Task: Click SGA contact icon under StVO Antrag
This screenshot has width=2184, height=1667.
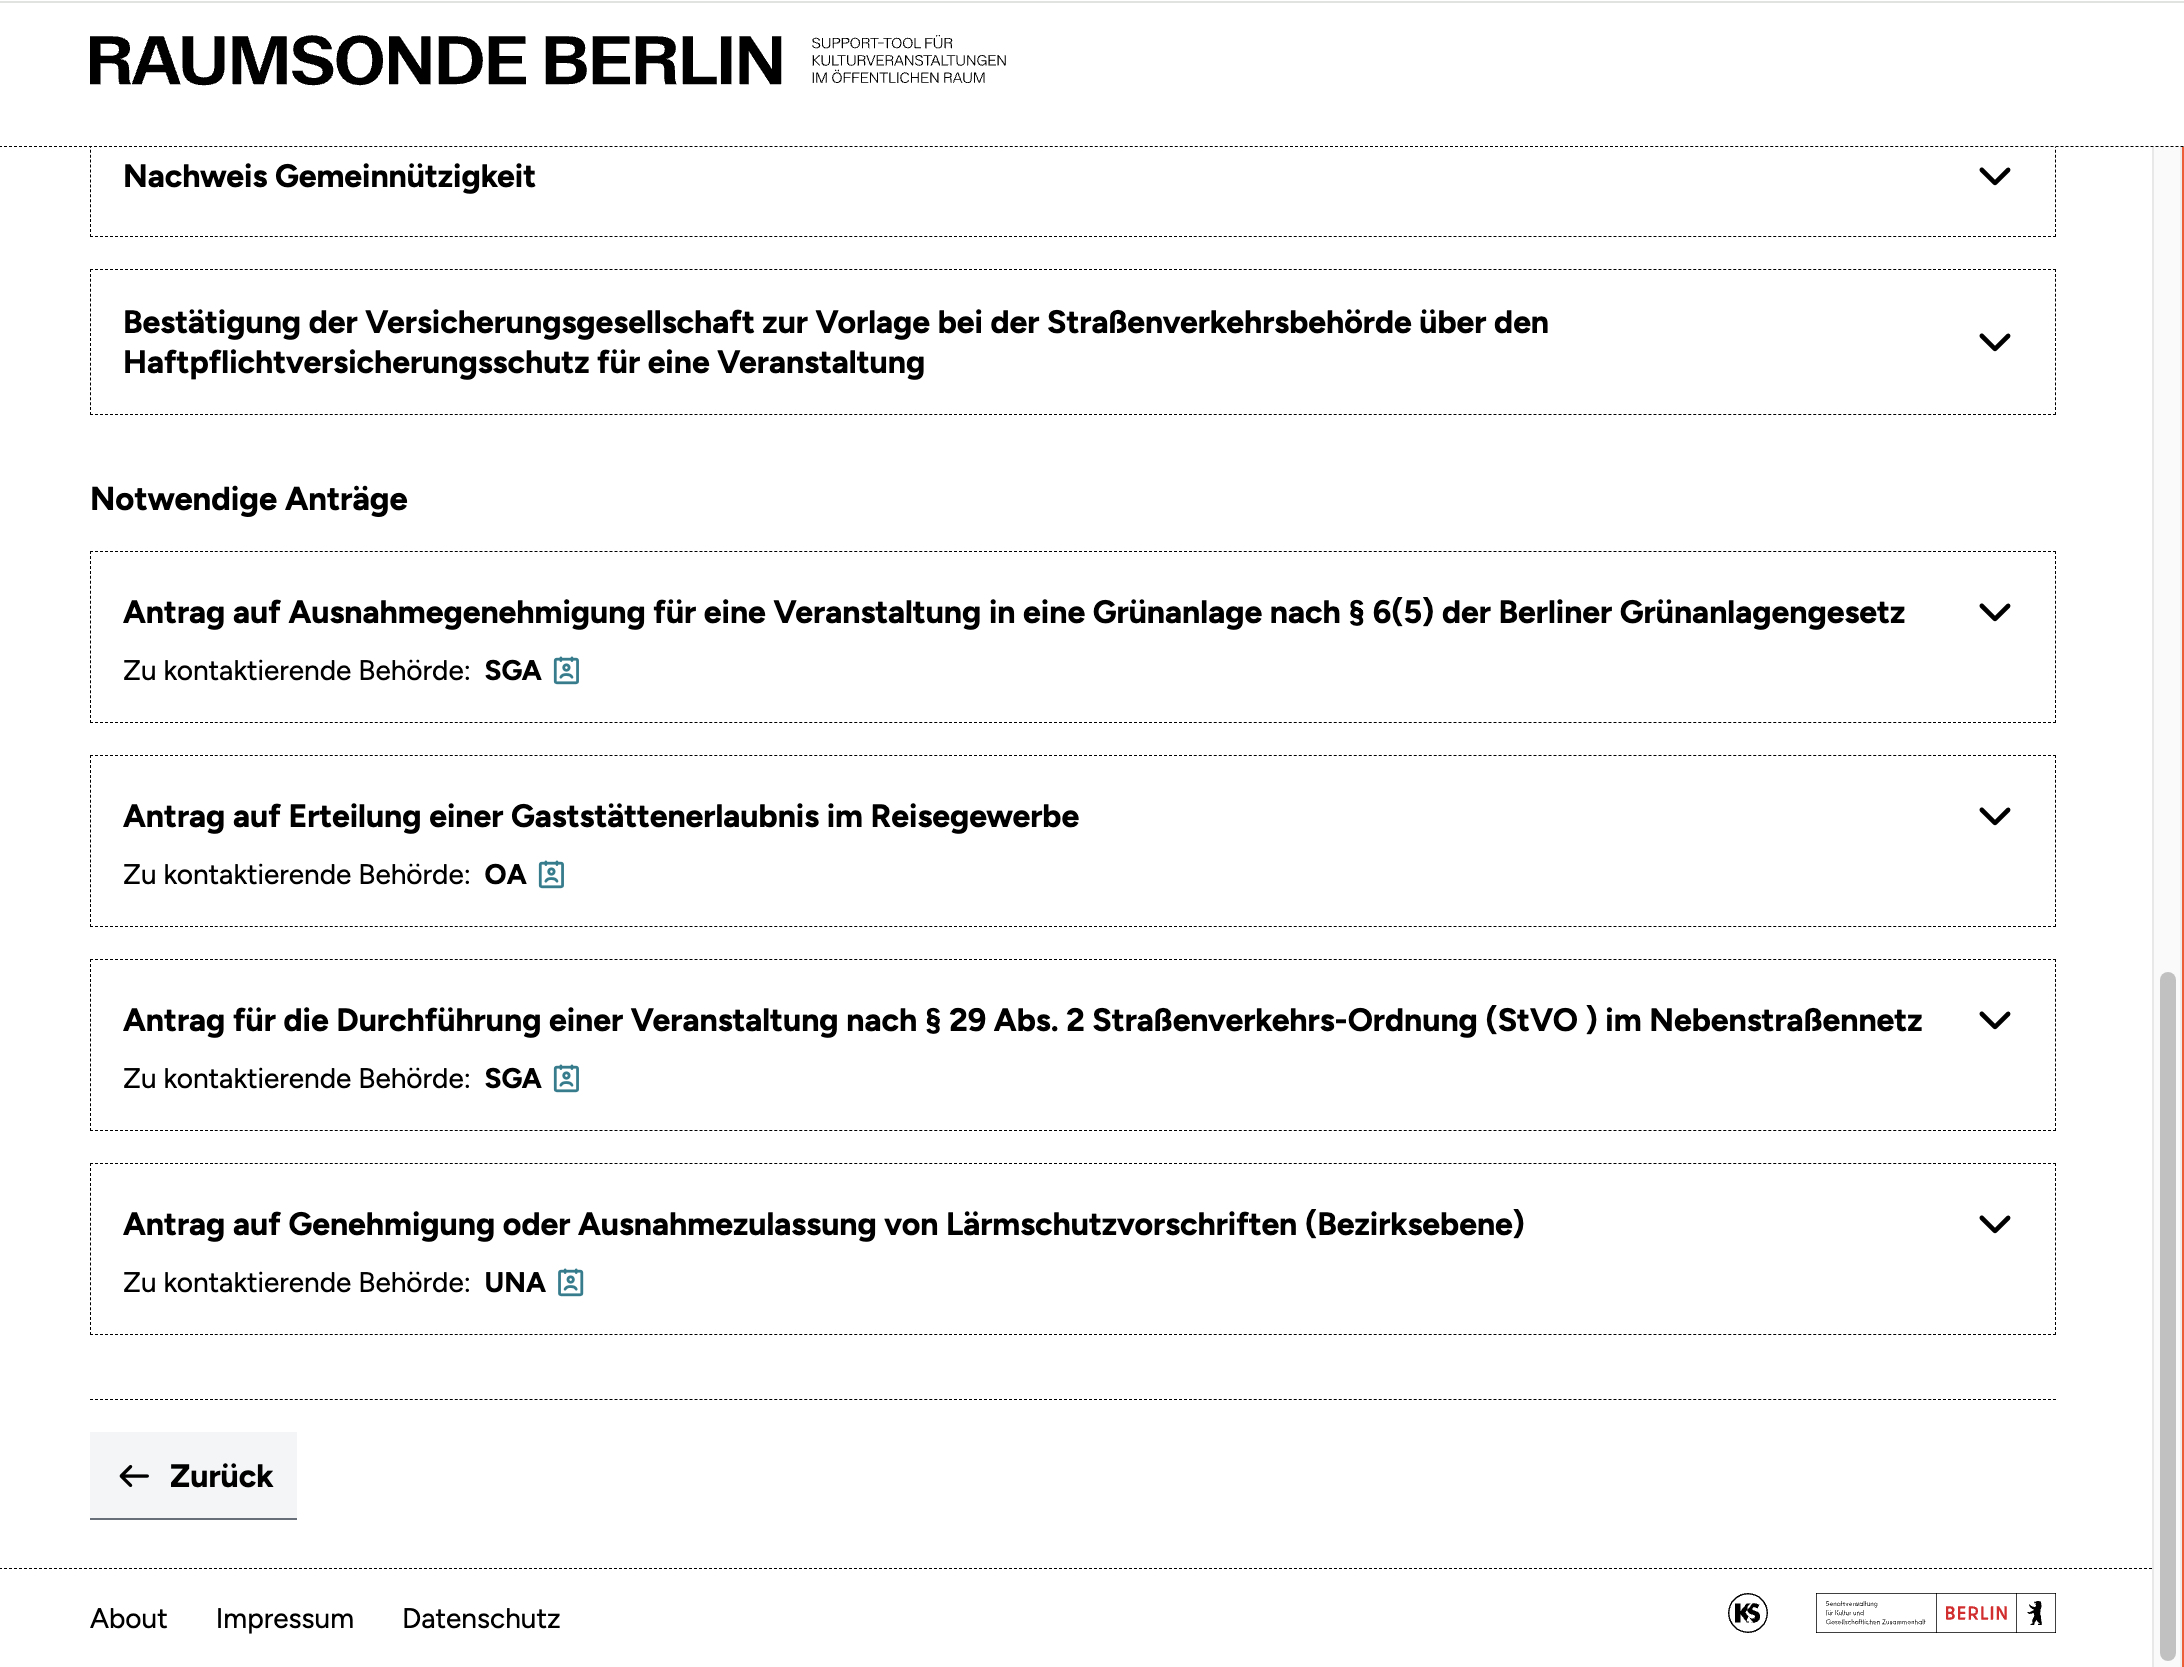Action: 566,1078
